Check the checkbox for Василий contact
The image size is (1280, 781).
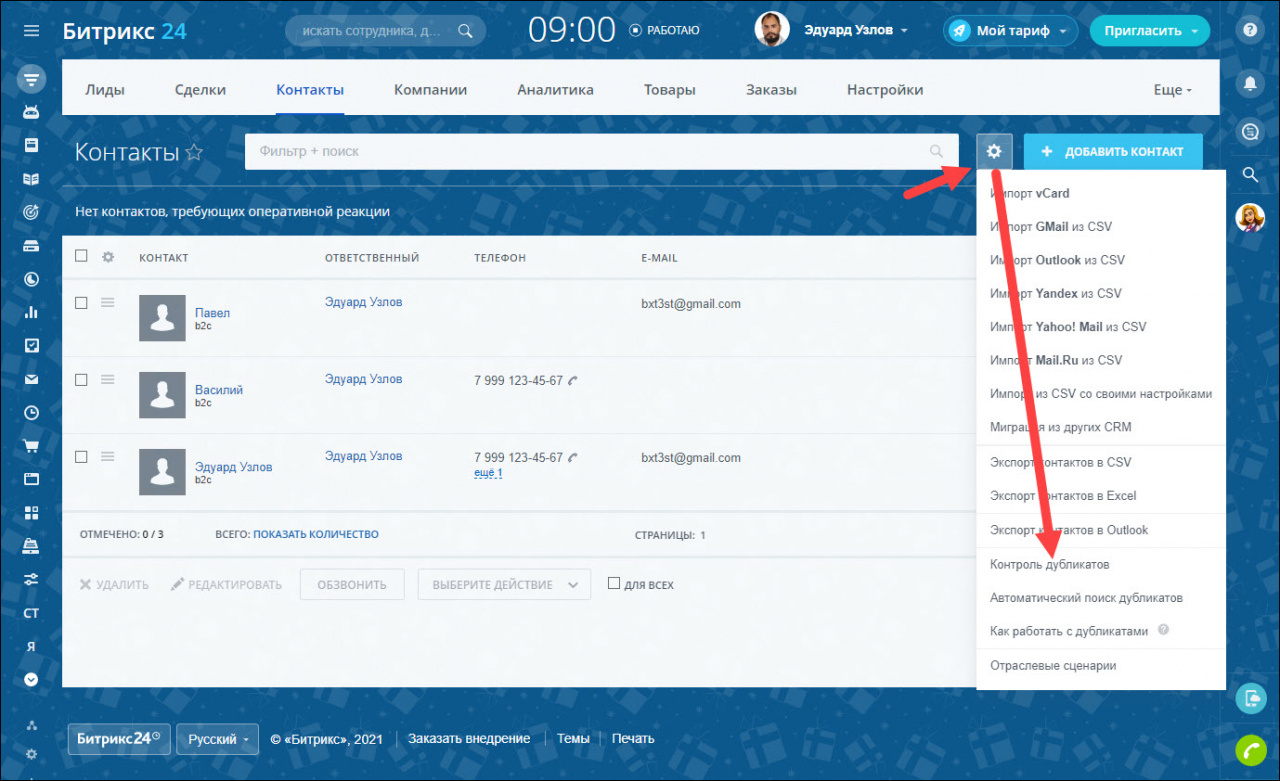[81, 379]
